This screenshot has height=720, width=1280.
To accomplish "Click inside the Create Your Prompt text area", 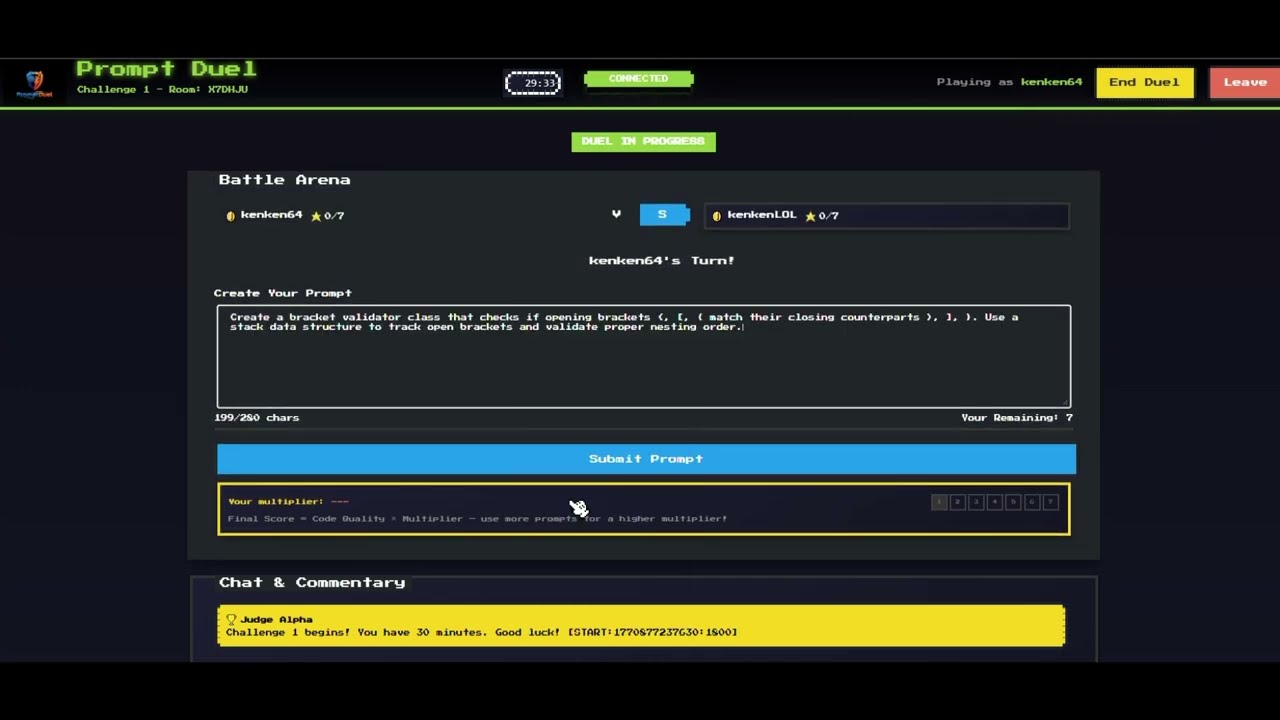I will coord(644,357).
